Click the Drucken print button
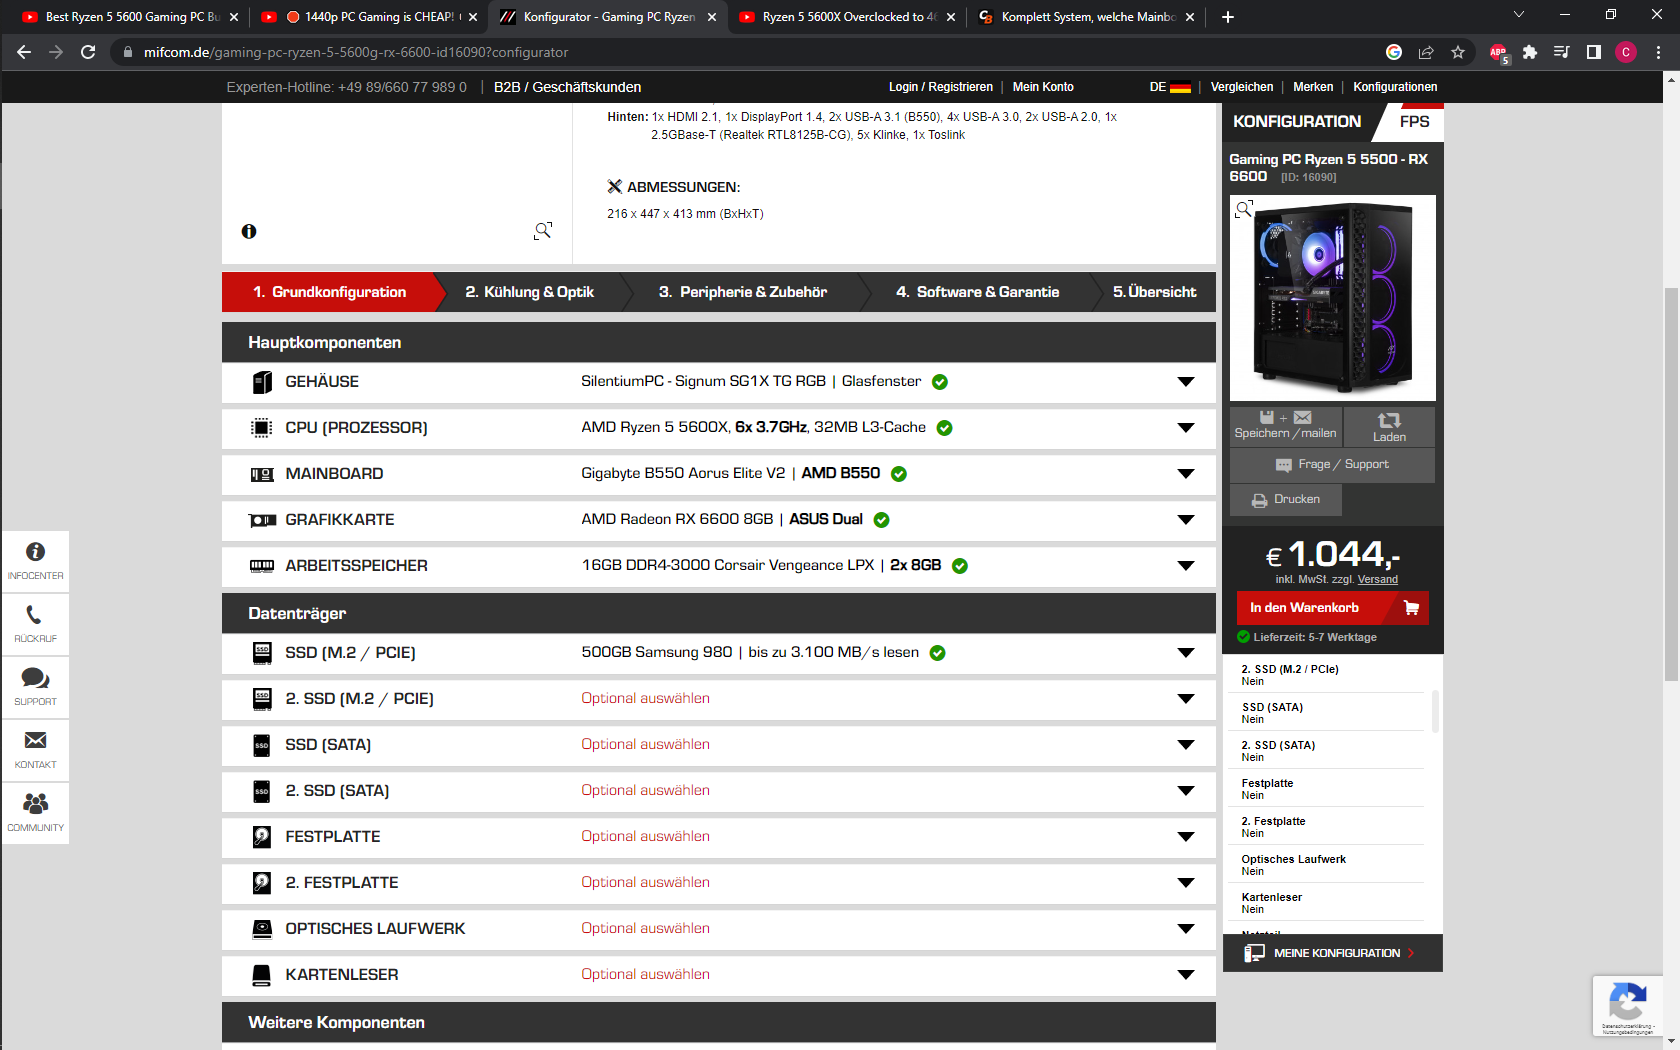 point(1286,499)
